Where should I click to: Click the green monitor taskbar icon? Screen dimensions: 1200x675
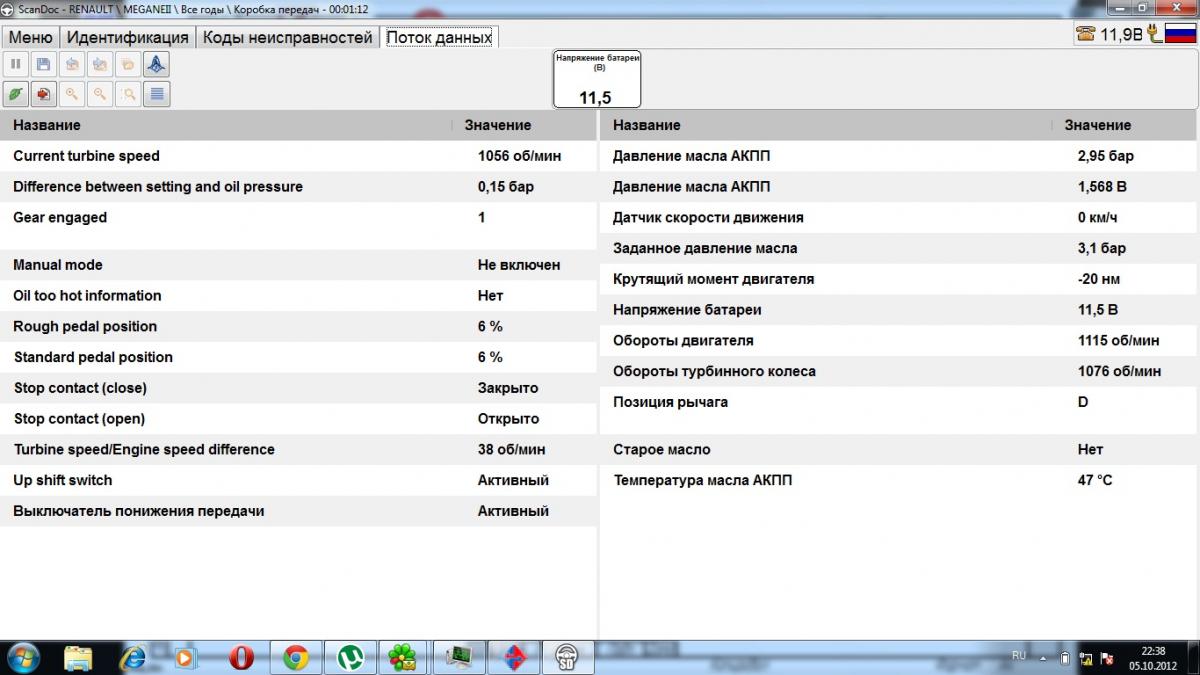tap(458, 657)
